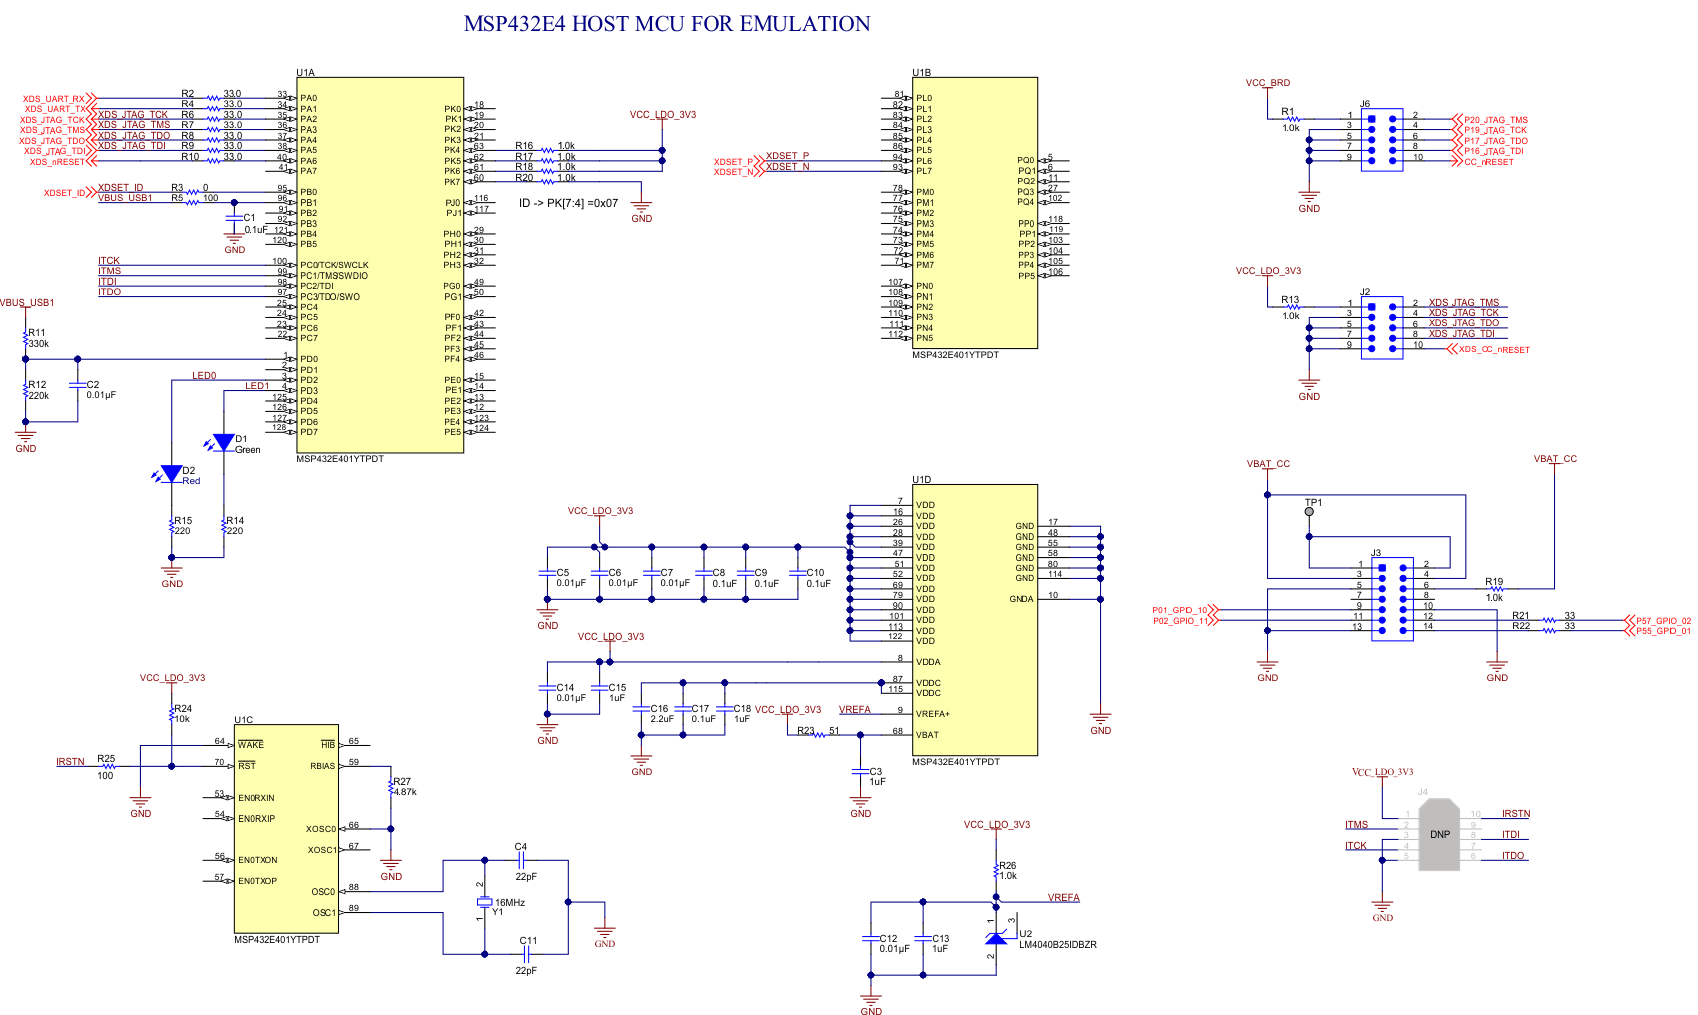This screenshot has width=1698, height=1015.
Task: Click the gray DNP connector J4 body
Action: tap(1439, 834)
